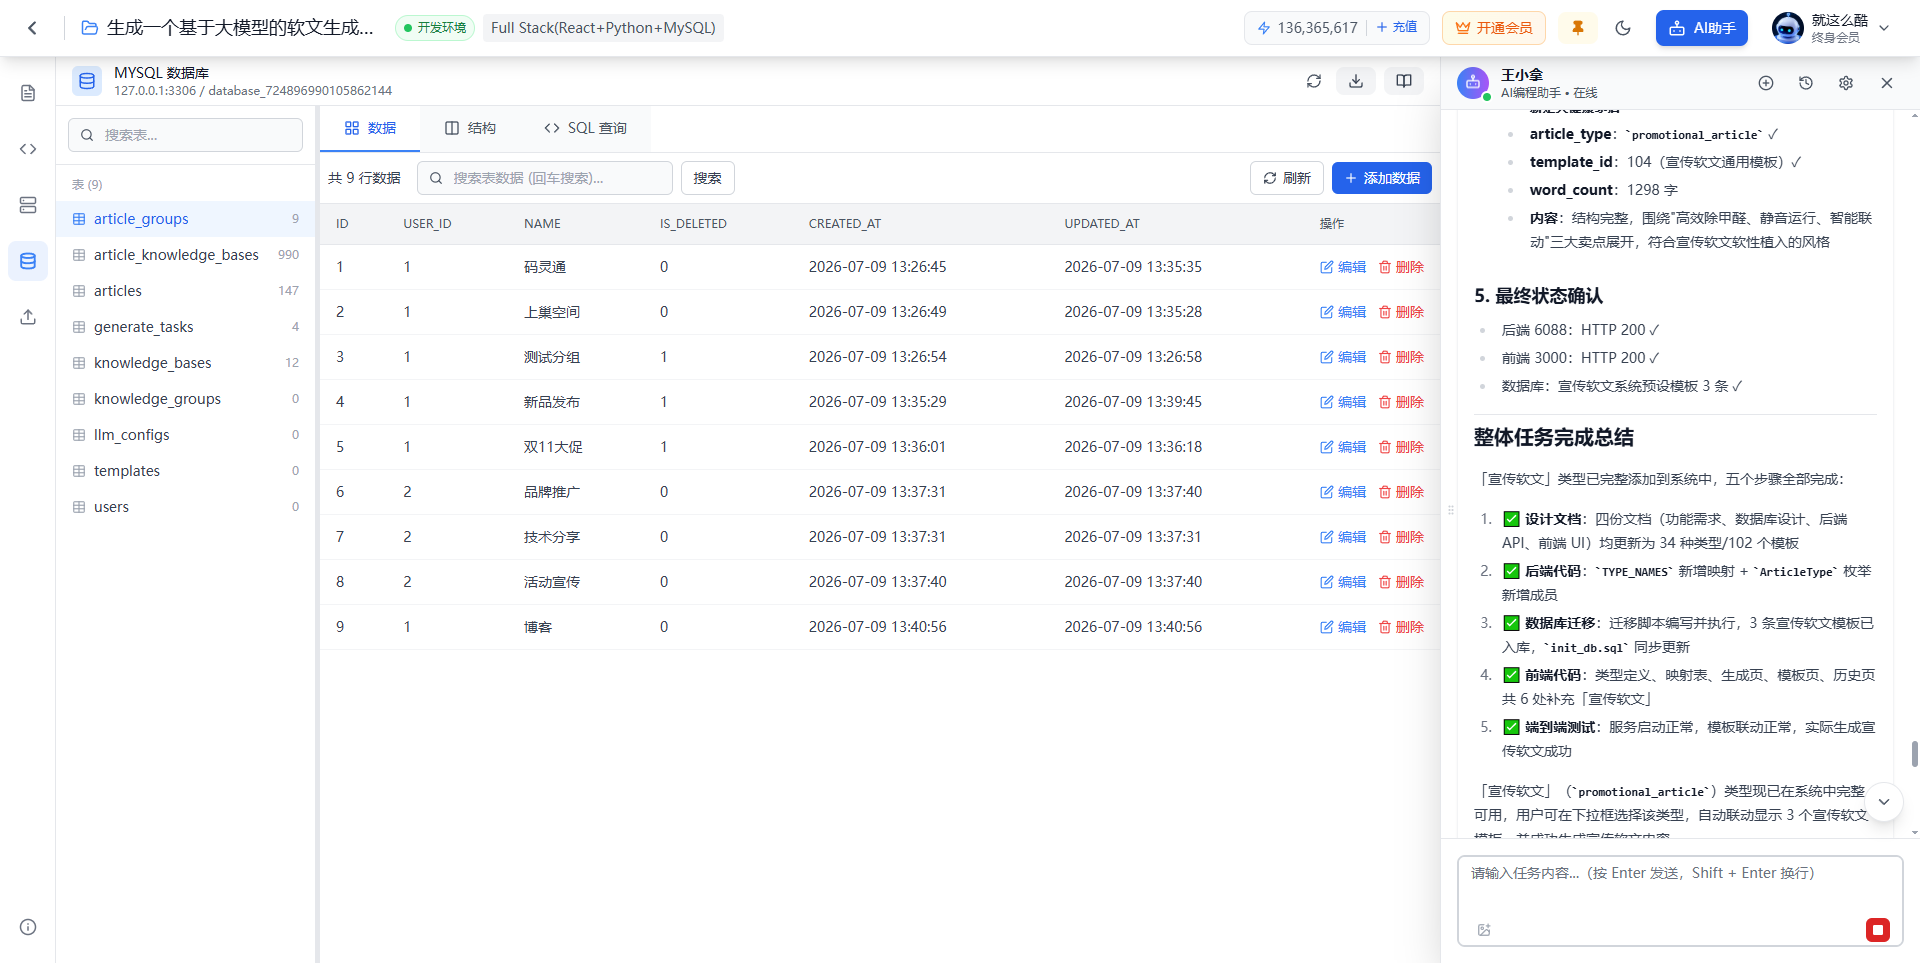Viewport: 1920px width, 963px height.
Task: Switch to the SQL 查询 tab
Action: (x=585, y=128)
